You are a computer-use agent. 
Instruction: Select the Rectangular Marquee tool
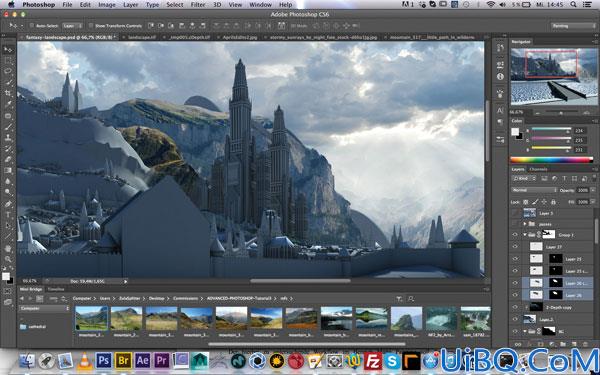8,60
